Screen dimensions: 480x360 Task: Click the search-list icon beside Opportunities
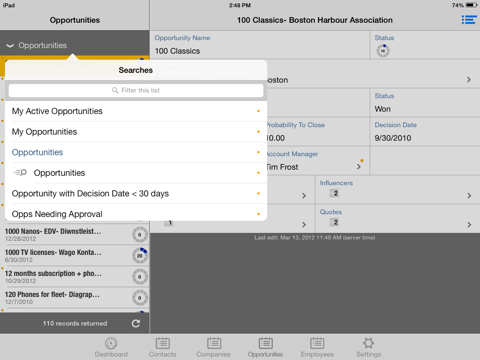pyautogui.click(x=20, y=173)
